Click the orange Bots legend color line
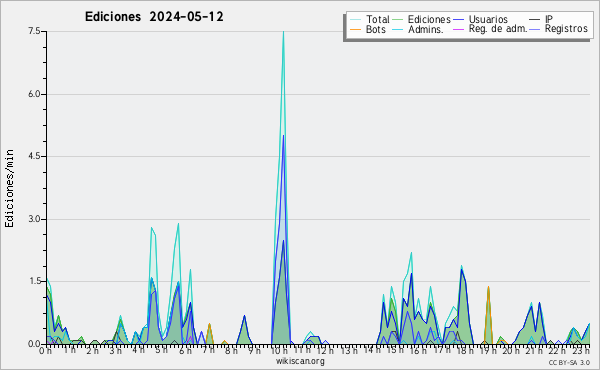Screen dimensions: 600x370 pos(355,29)
